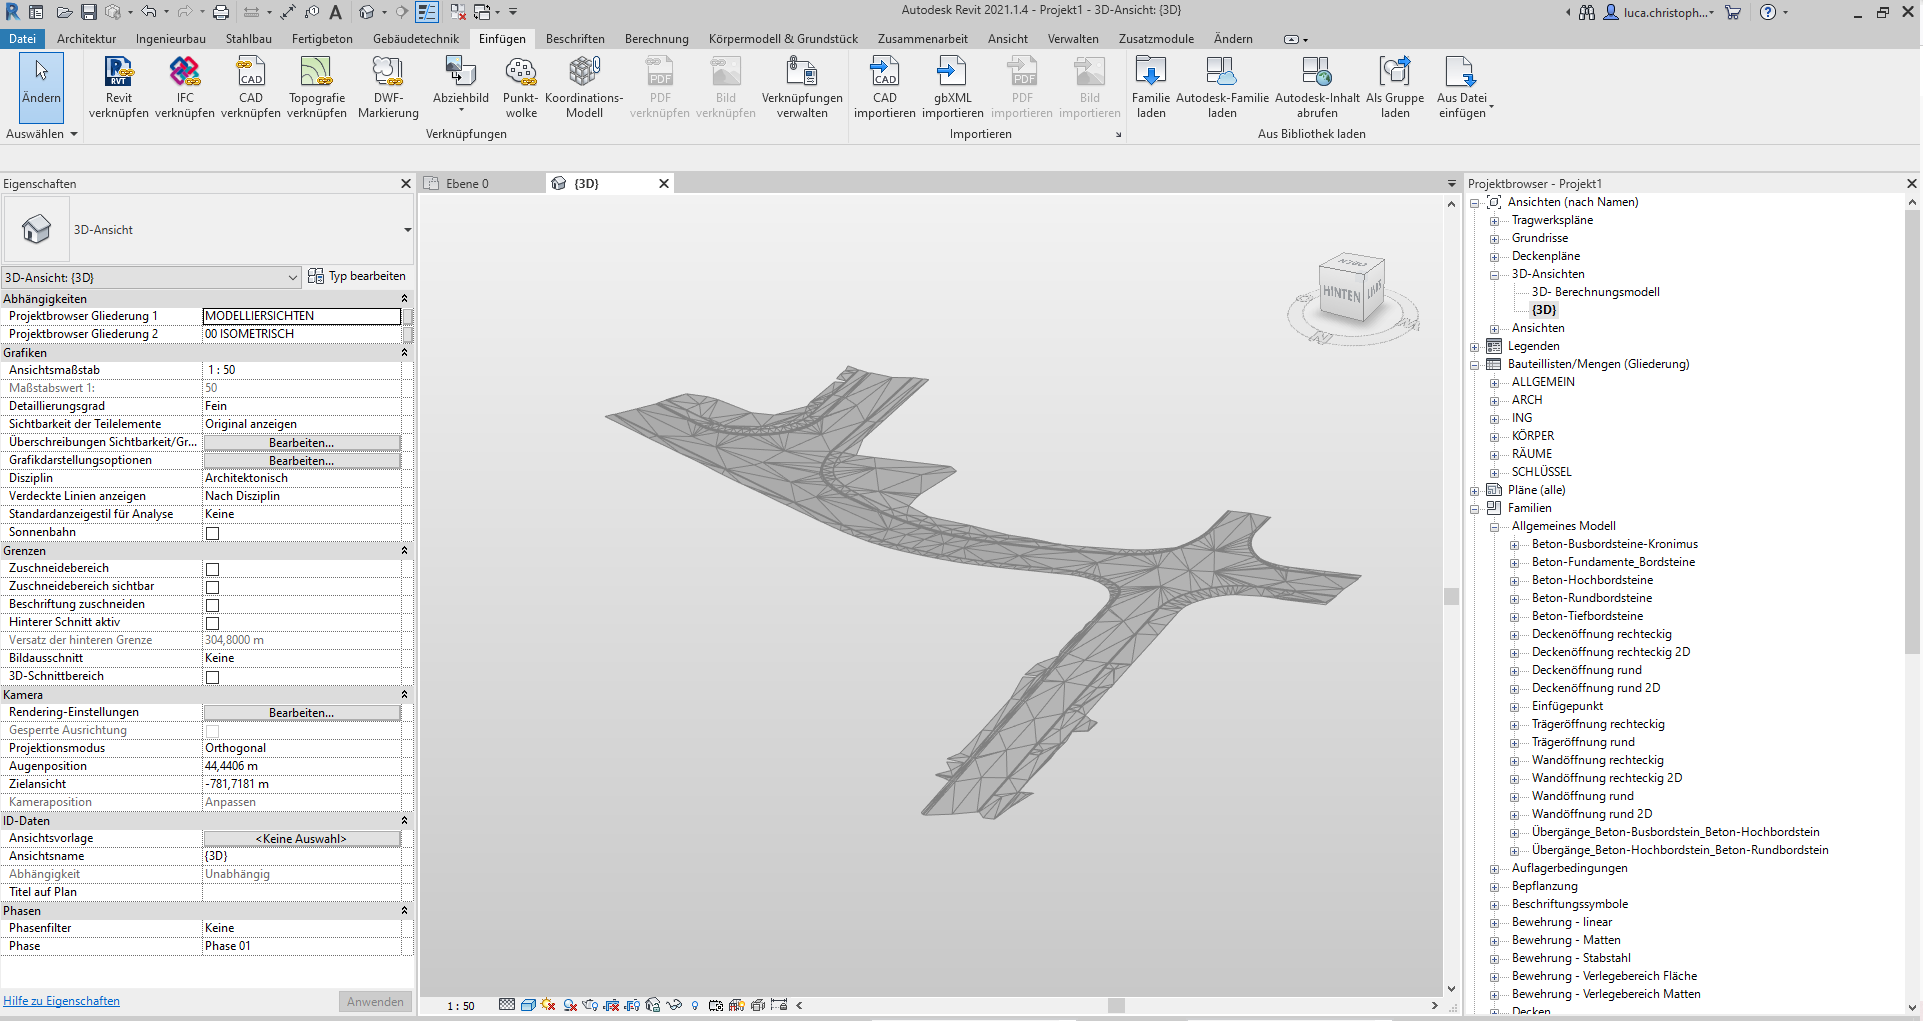Save the project from quick access toolbar

point(89,12)
